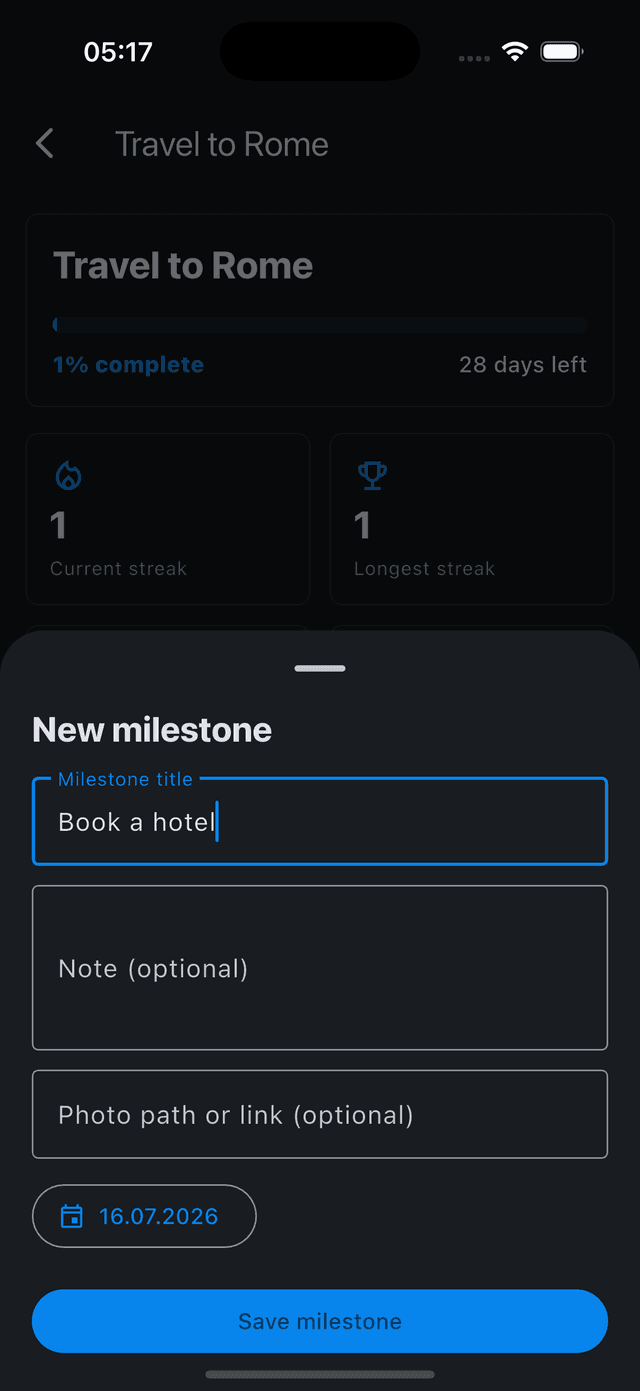Viewport: 640px width, 1391px height.
Task: Open the 16.07.2026 date picker
Action: [144, 1216]
